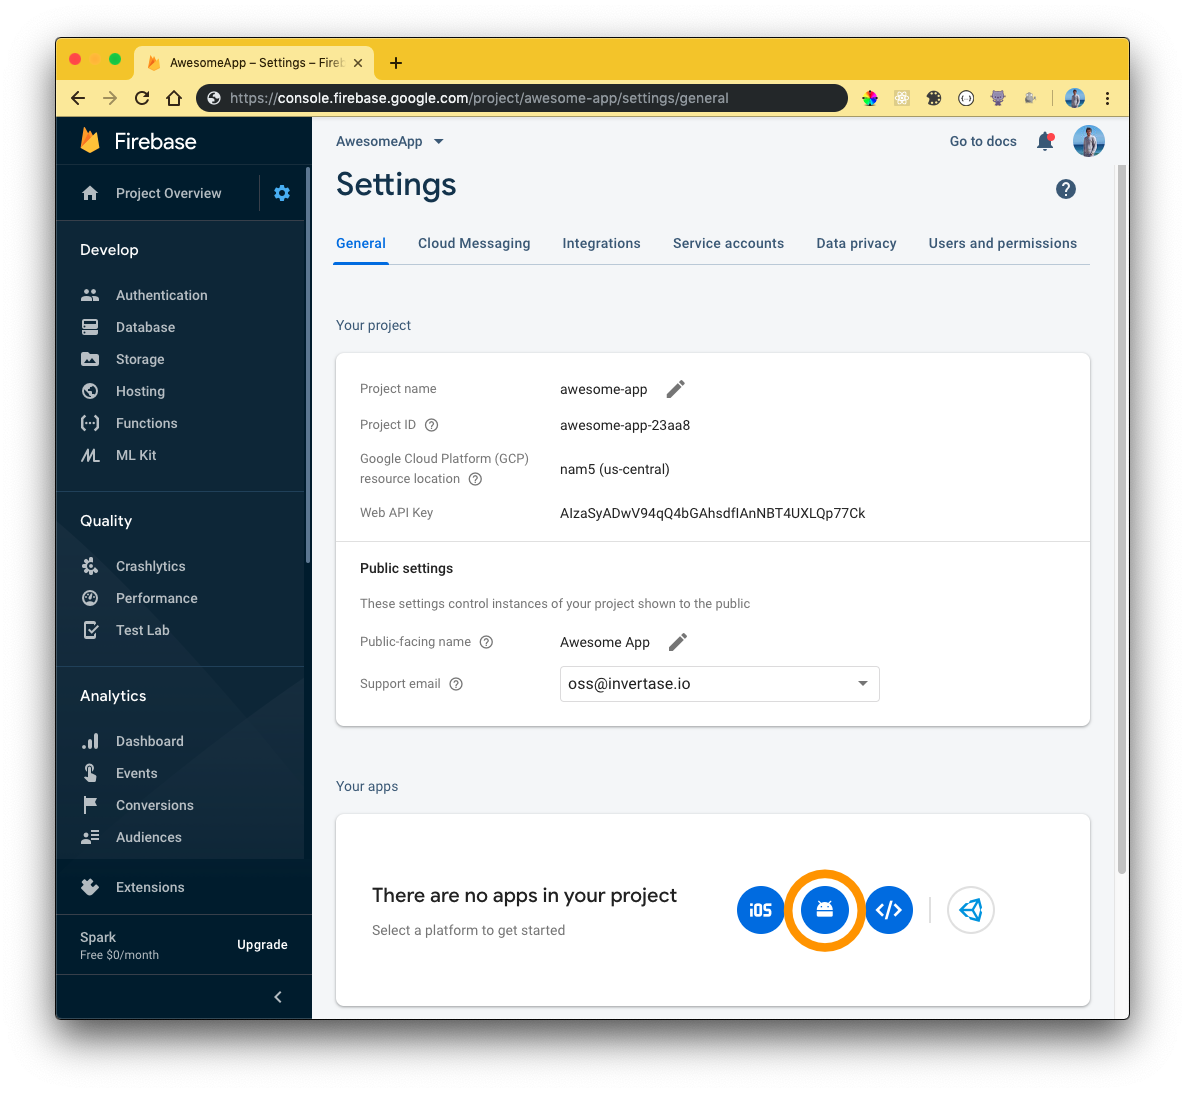Open the project settings gear icon
This screenshot has width=1185, height=1093.
click(x=282, y=193)
